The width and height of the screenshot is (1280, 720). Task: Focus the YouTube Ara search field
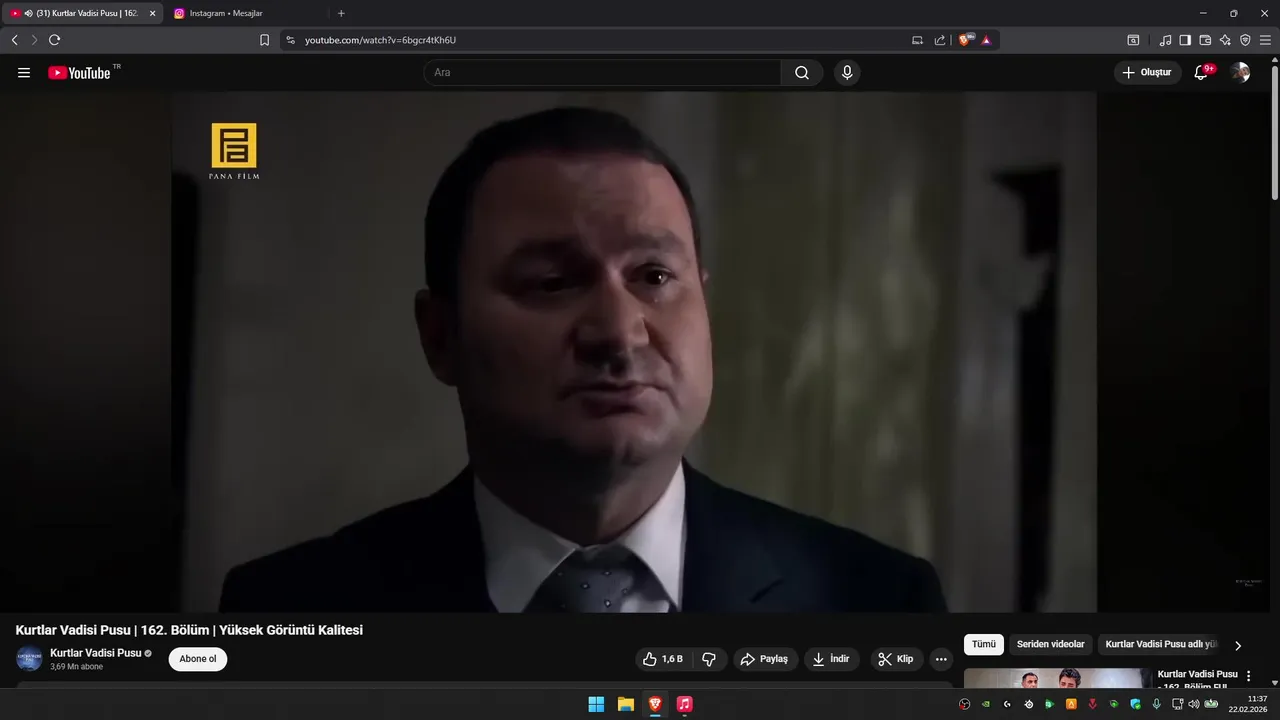click(x=603, y=73)
